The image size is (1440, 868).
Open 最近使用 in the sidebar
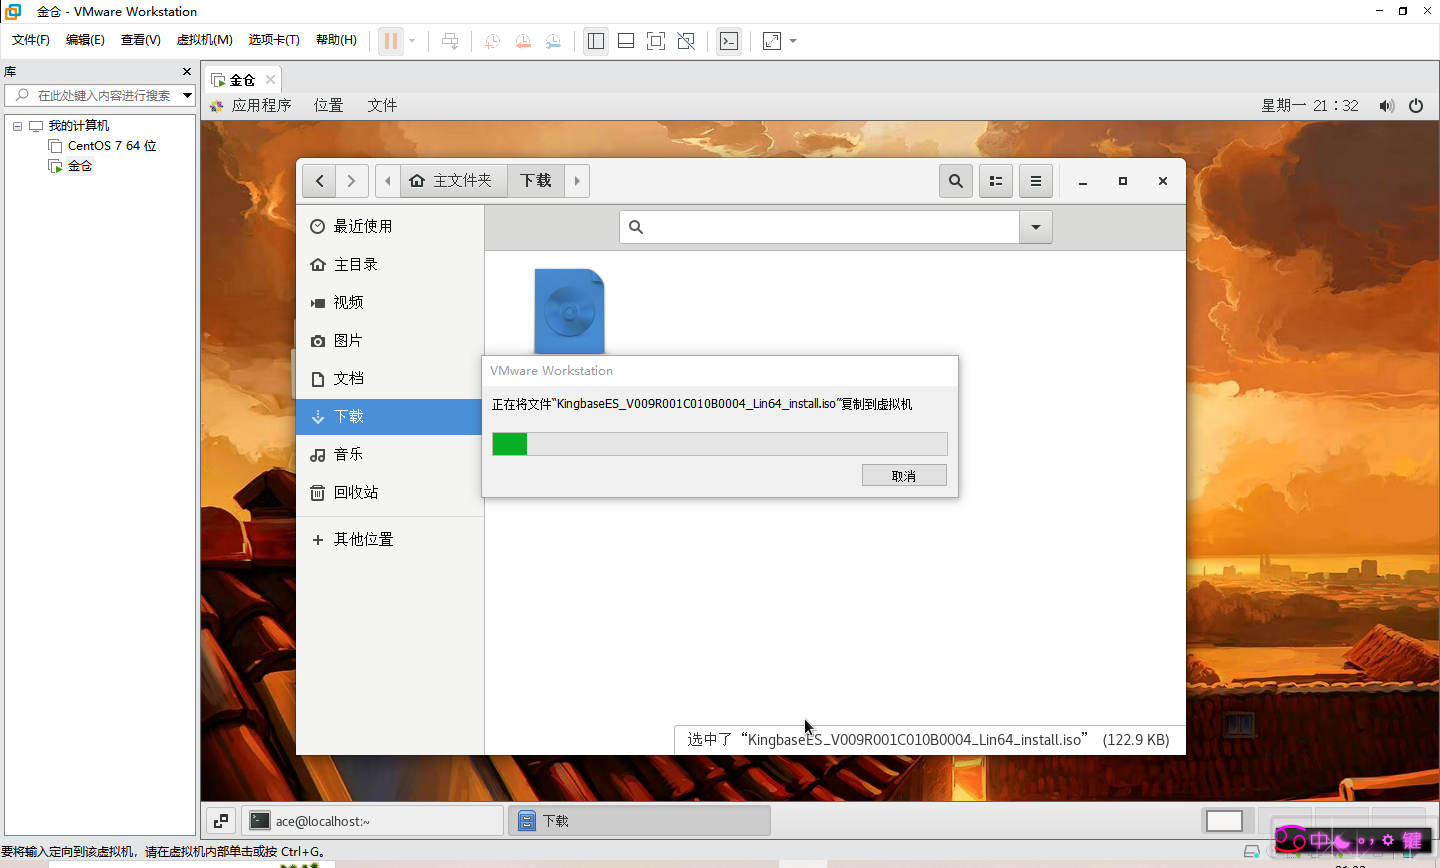[390, 226]
